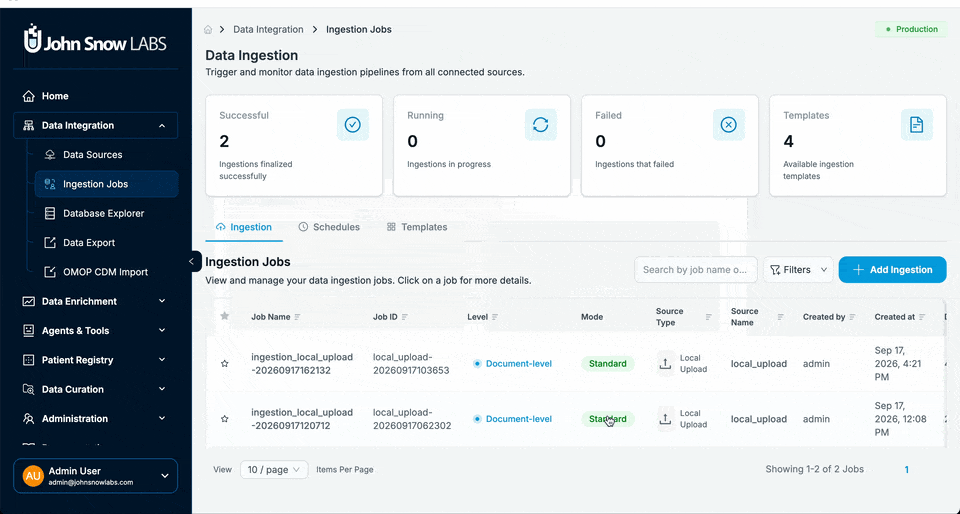Switch to the Templates tab
Viewport: 960px width, 514px height.
(417, 227)
